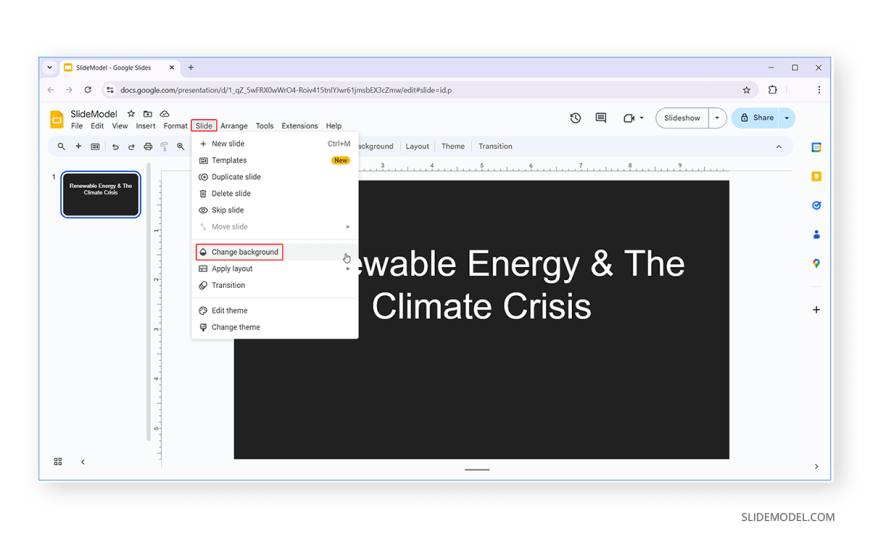The width and height of the screenshot is (870, 539).
Task: Open Google Maps side panel icon
Action: coord(816,263)
